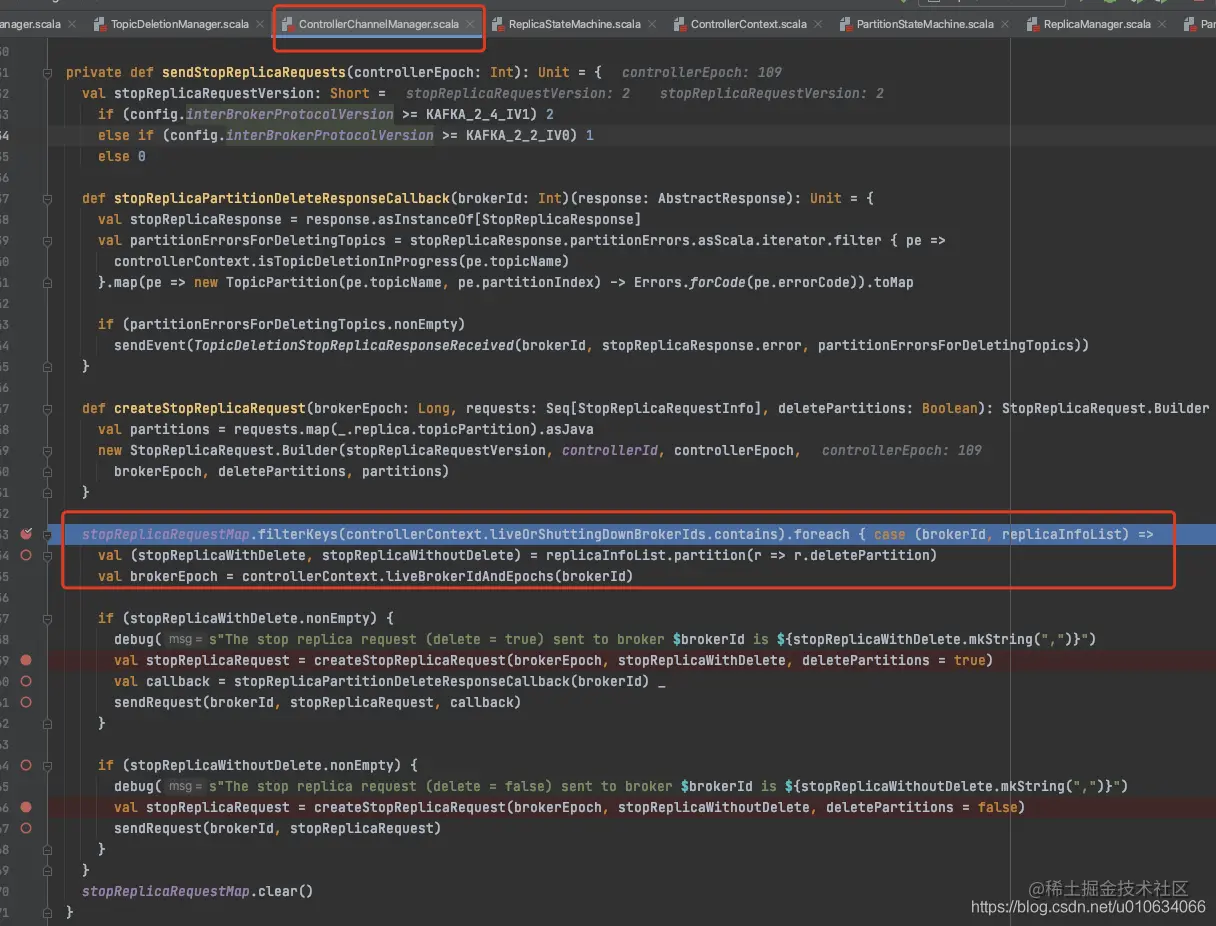Click the TopicDeletionStopReplicaResponseReceived identifier
The image size is (1216, 926).
pos(354,345)
